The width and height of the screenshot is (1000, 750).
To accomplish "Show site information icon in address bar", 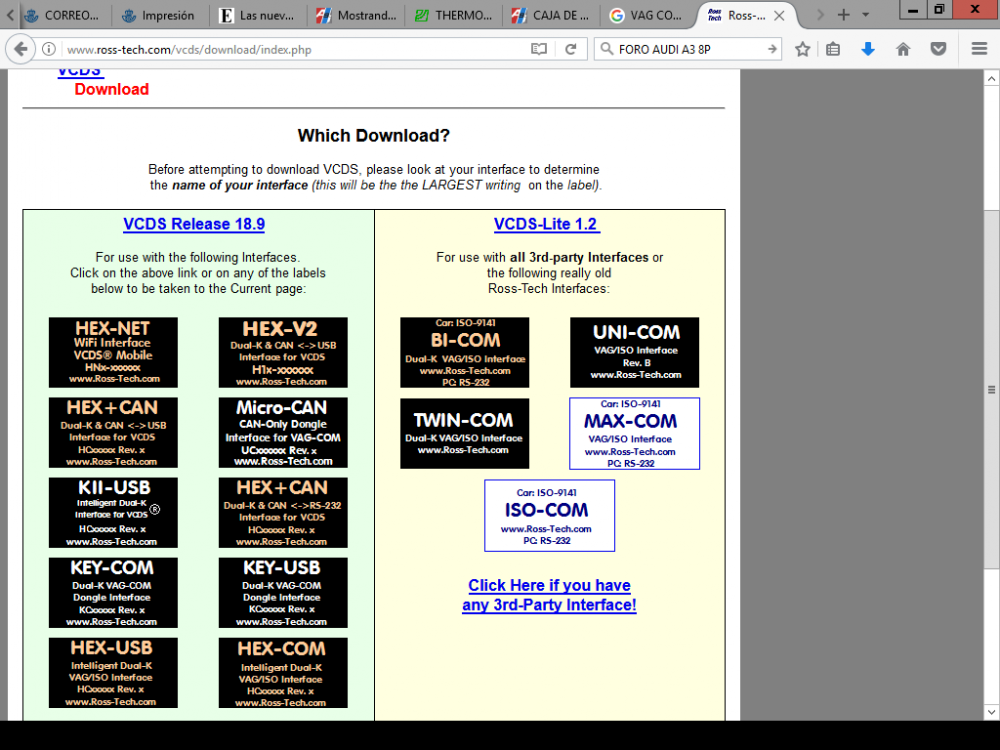I will [x=49, y=49].
